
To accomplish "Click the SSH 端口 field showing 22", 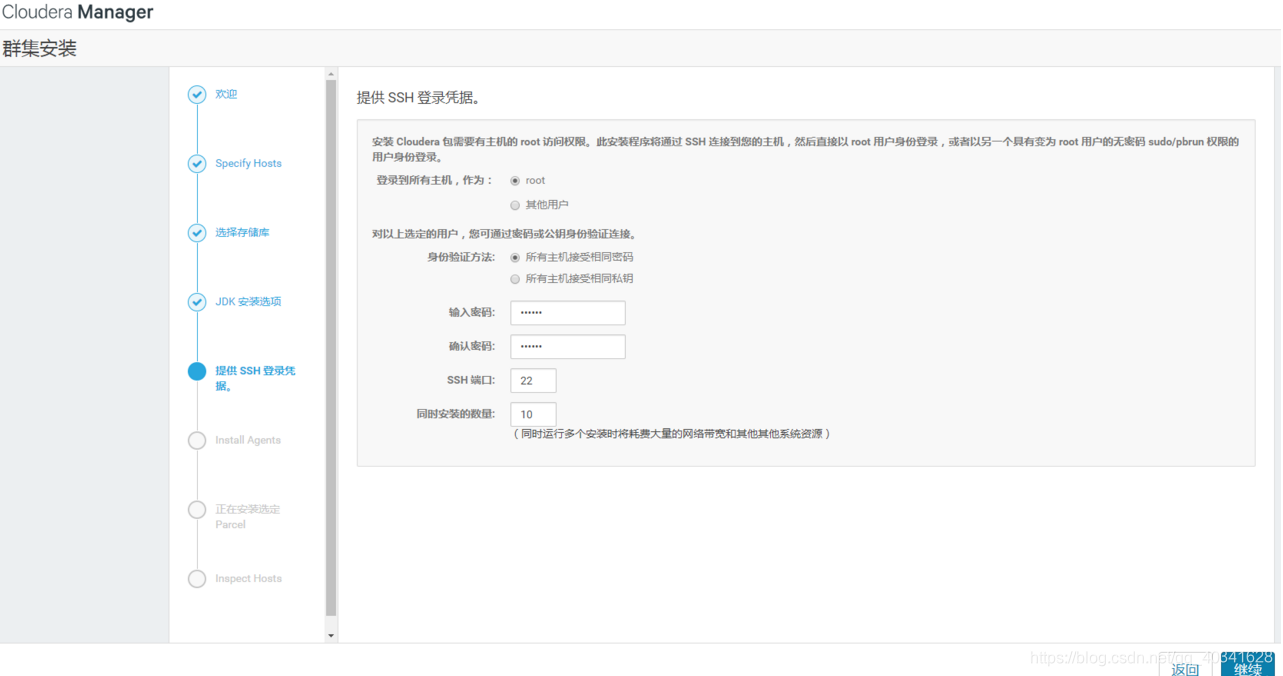I will 533,381.
